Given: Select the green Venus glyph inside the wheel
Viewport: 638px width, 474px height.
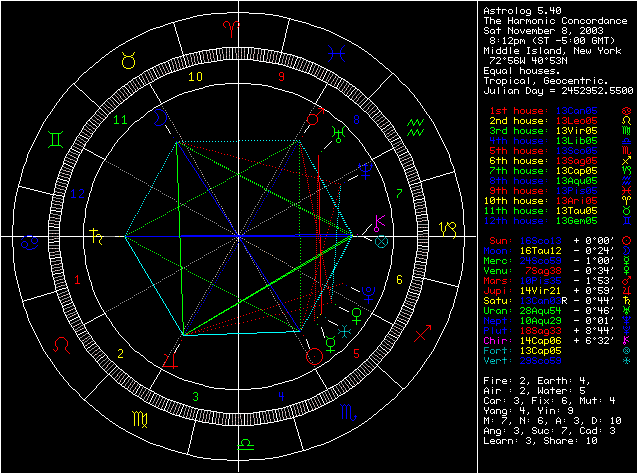Looking at the screenshot, I should pyautogui.click(x=356, y=316).
